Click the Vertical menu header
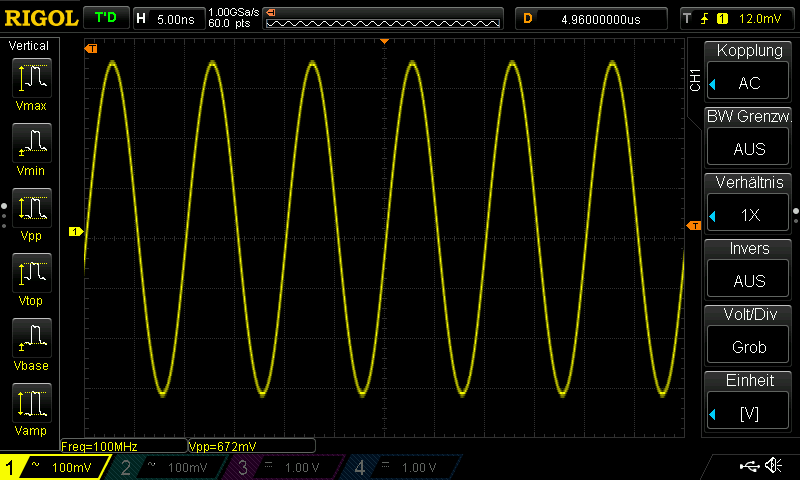This screenshot has height=480, width=800. click(x=29, y=46)
